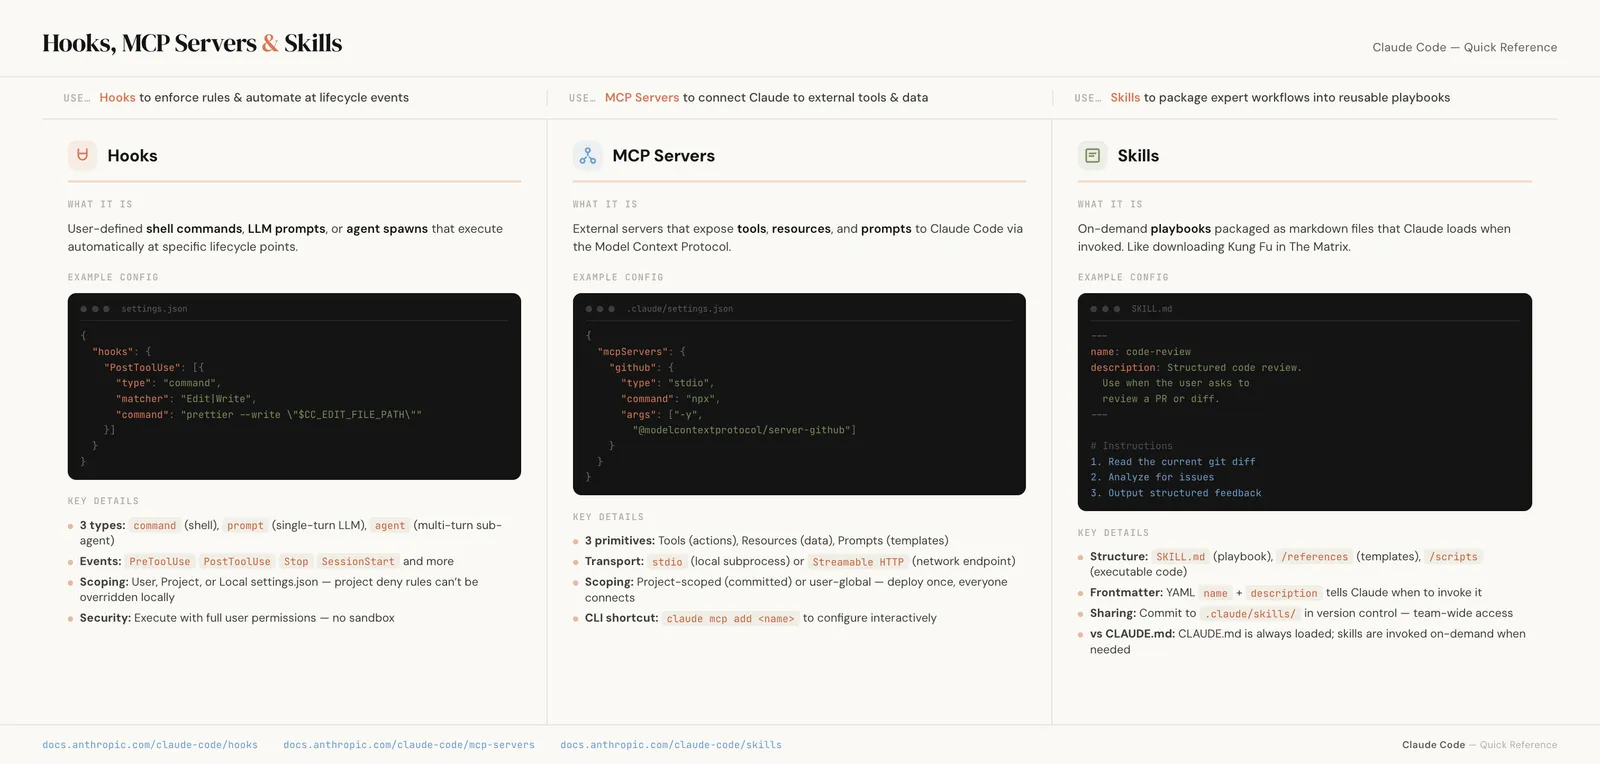Click the 'SKILL.md' code window title

[1152, 309]
